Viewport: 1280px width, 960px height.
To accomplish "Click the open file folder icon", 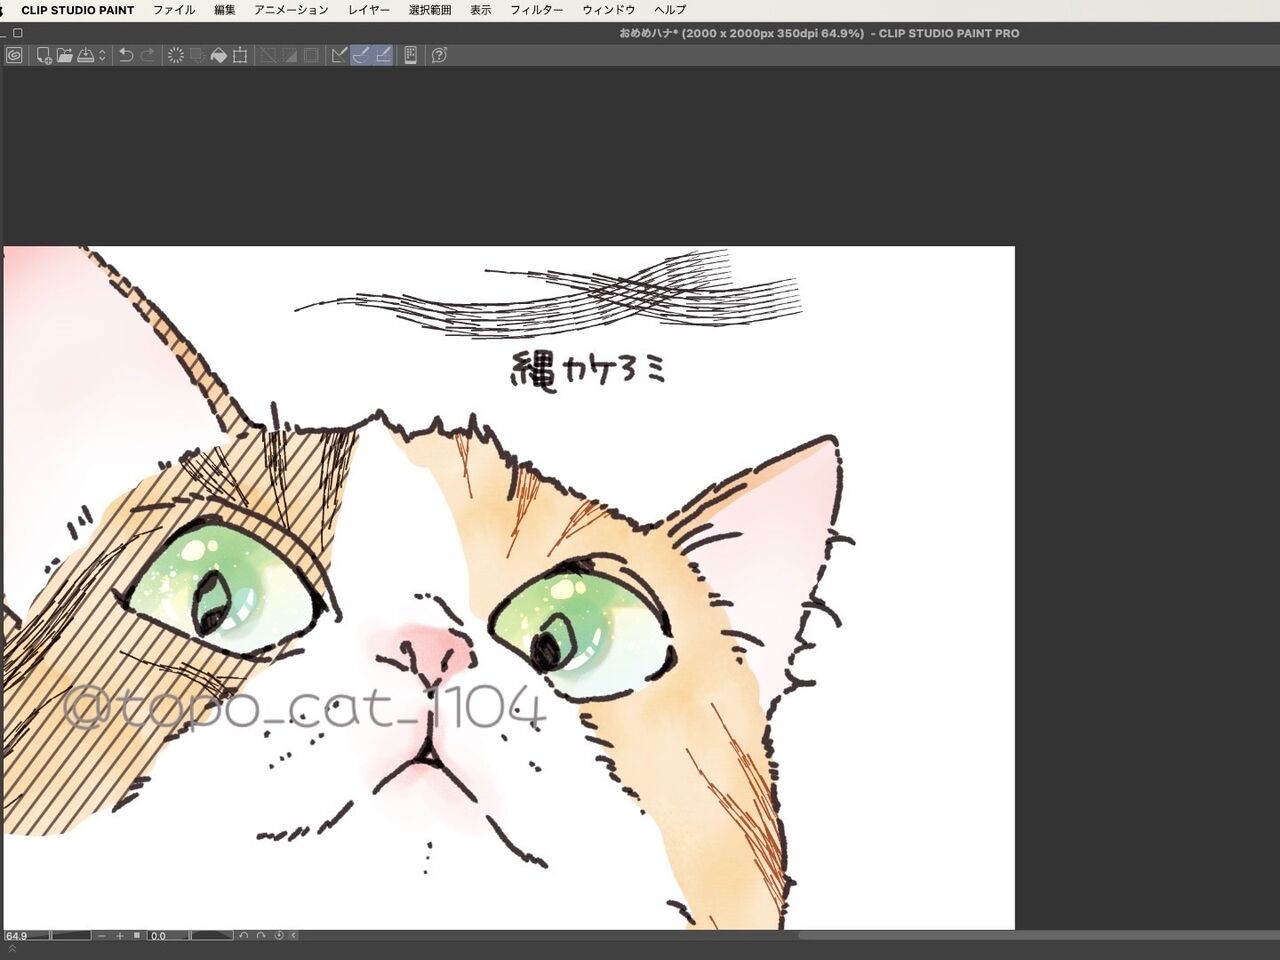I will [x=65, y=55].
